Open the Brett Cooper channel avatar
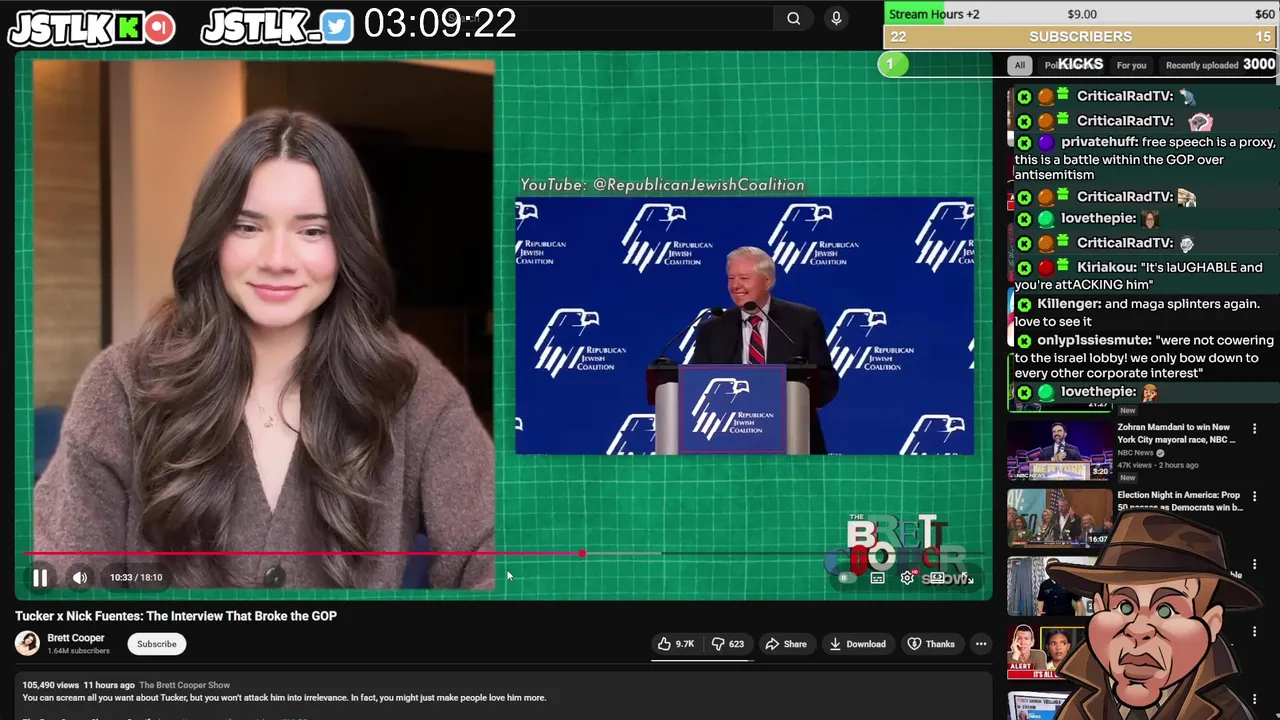Screen dimensions: 1280x720 (27, 644)
